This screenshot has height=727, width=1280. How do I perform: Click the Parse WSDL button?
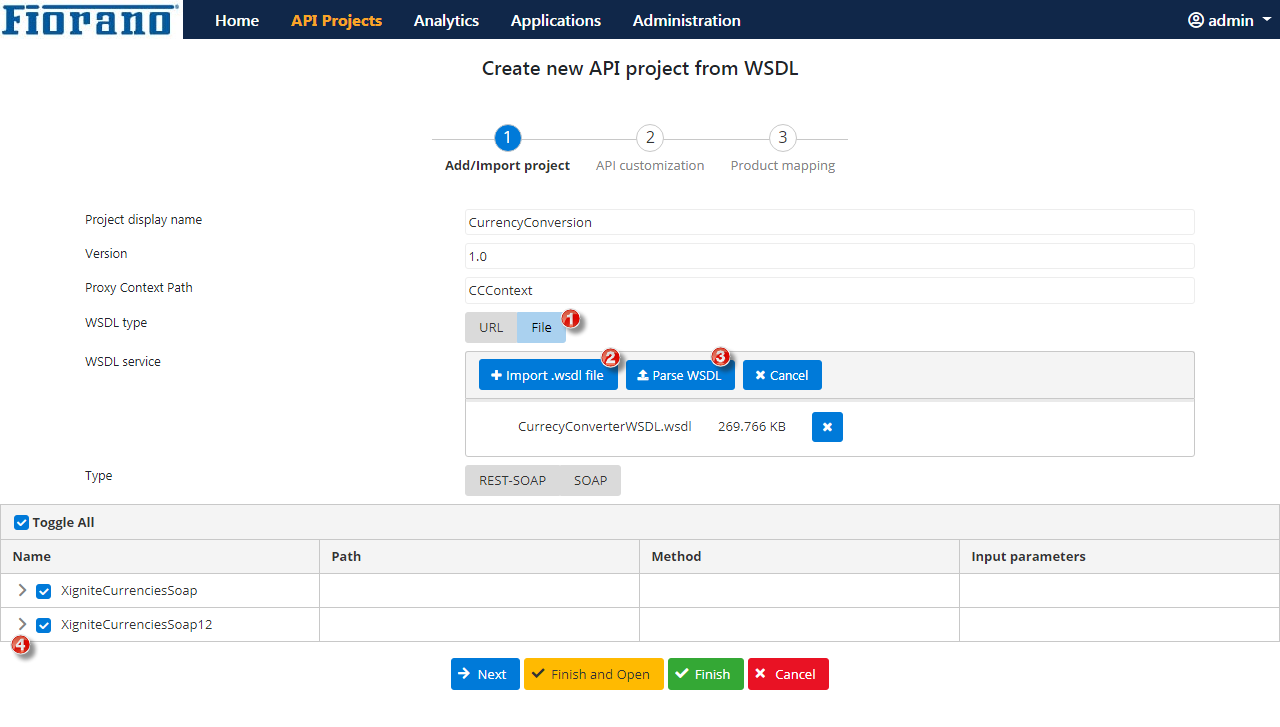(x=680, y=375)
